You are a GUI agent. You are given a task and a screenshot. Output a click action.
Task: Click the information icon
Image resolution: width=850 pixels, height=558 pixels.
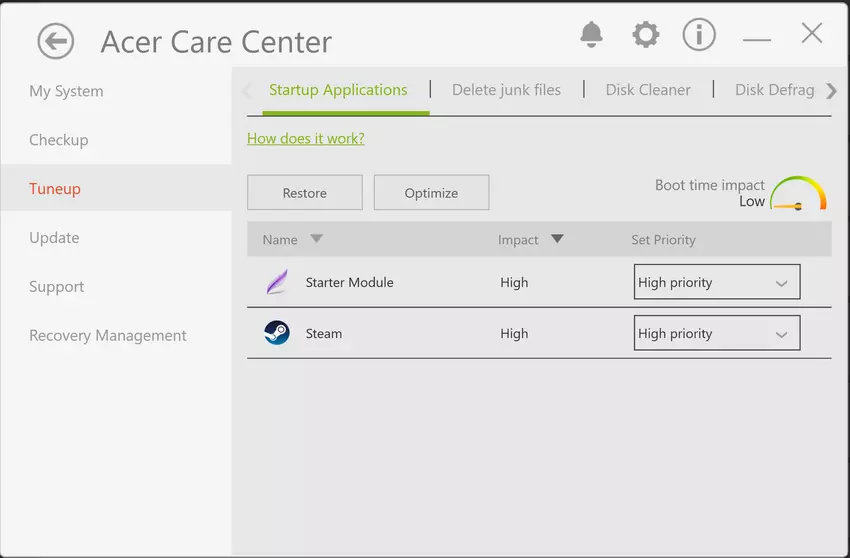699,35
